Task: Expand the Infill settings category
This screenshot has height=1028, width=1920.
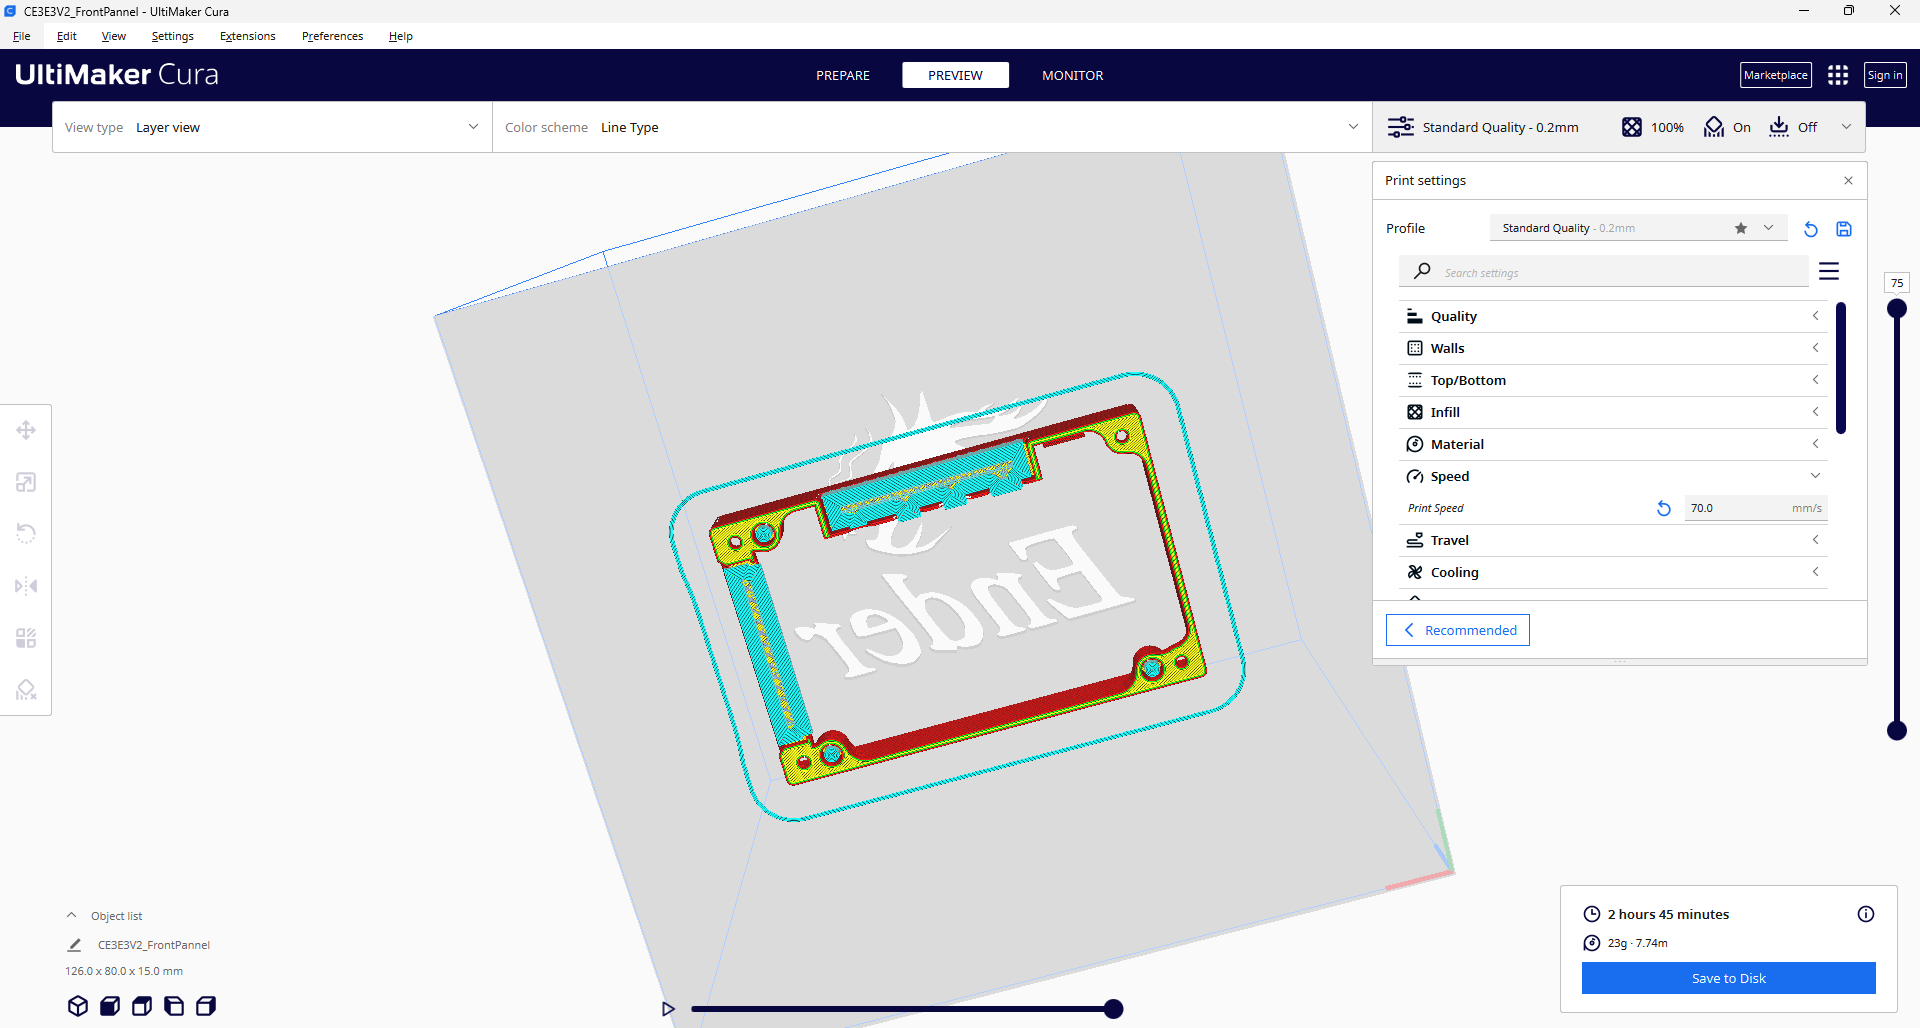Action: coord(1613,412)
